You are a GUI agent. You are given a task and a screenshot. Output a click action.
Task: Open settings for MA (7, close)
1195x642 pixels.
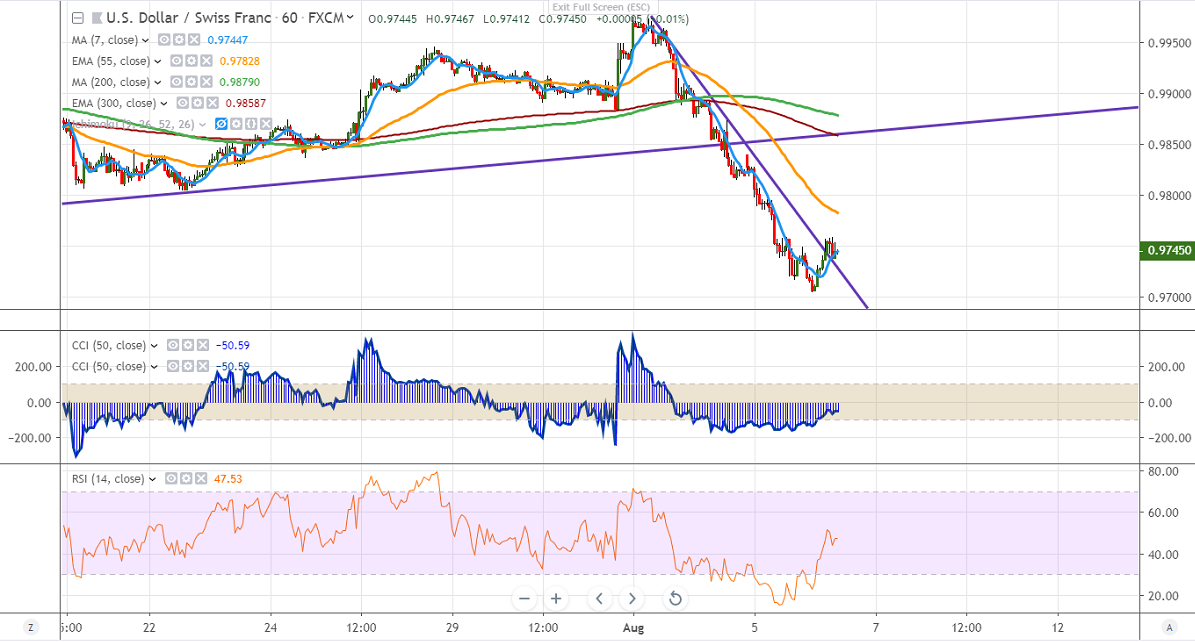point(179,40)
